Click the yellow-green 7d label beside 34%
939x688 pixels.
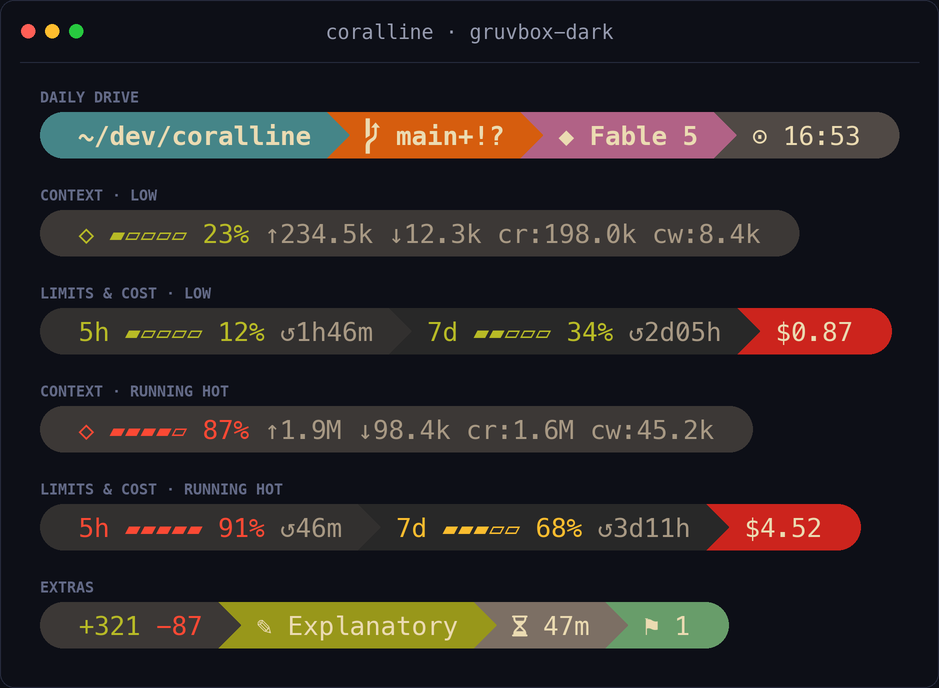click(443, 332)
